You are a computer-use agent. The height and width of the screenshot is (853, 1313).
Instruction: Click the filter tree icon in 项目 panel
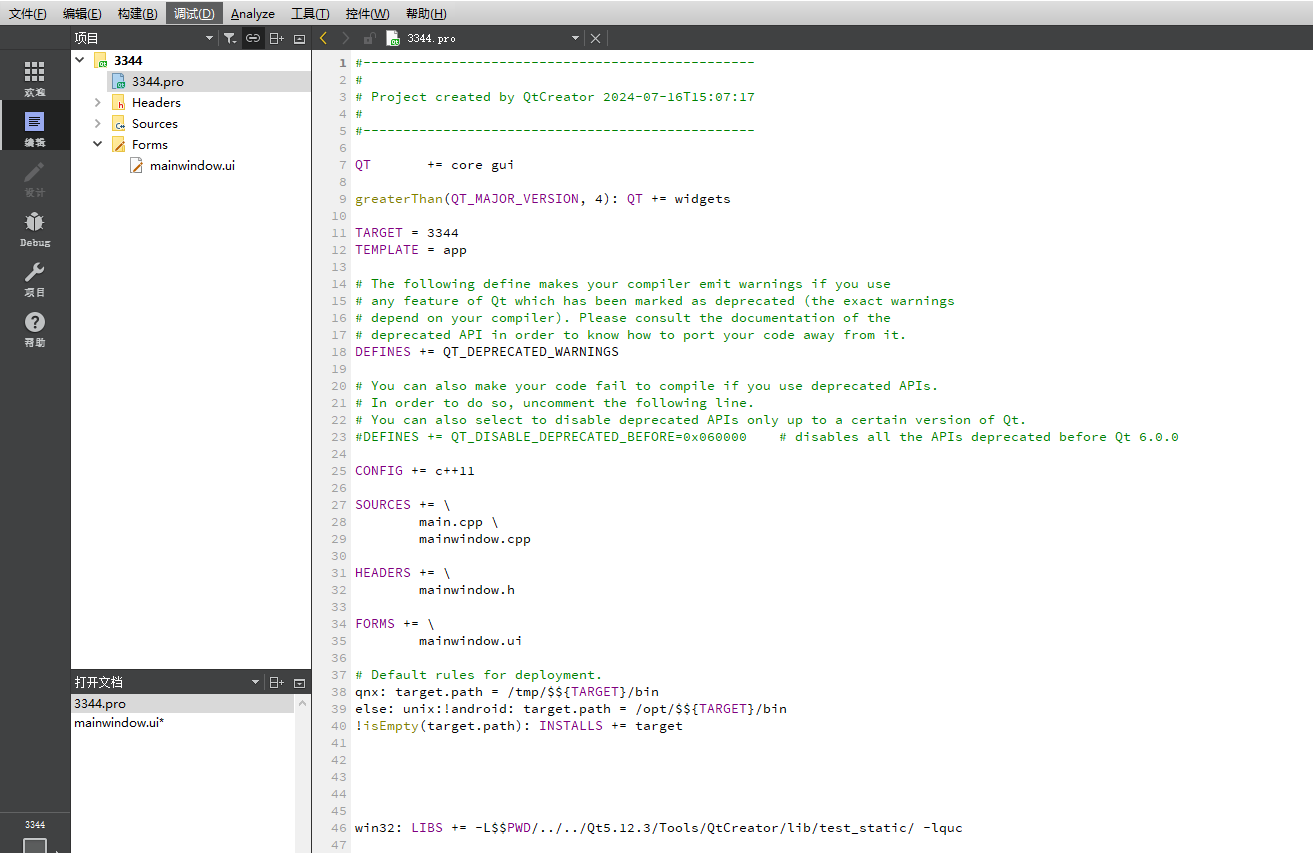[230, 38]
